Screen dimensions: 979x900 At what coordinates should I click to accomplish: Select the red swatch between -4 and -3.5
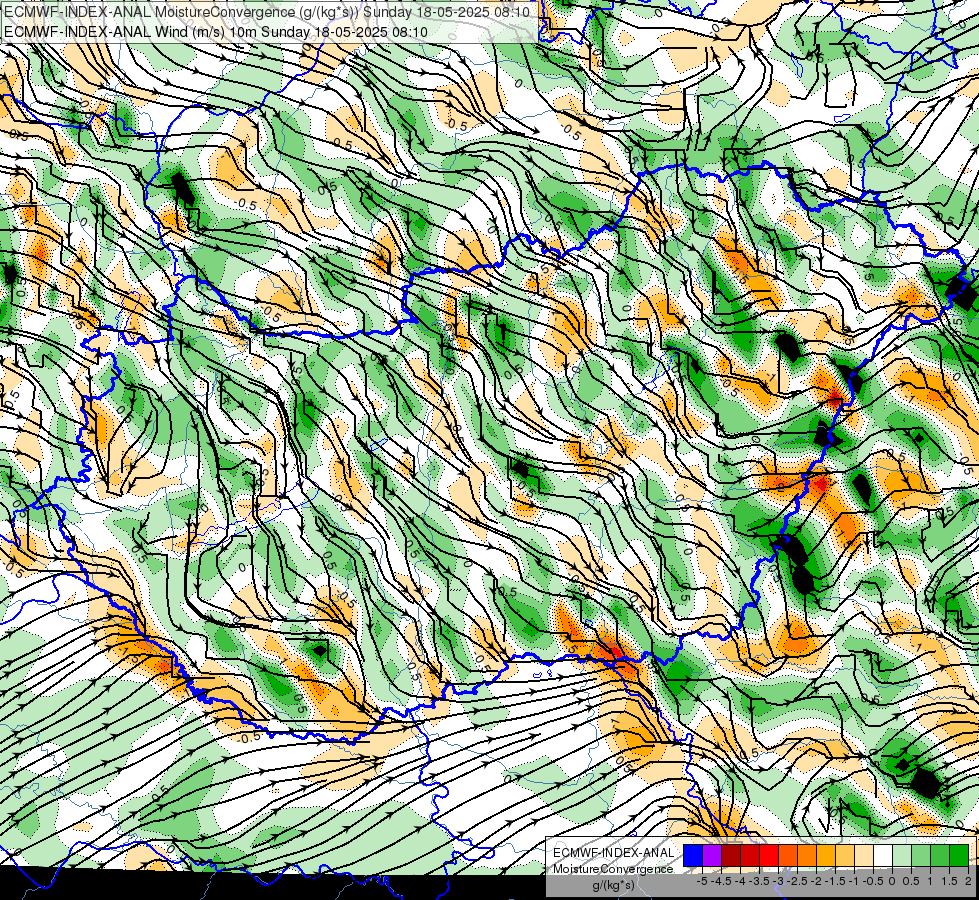pyautogui.click(x=750, y=856)
